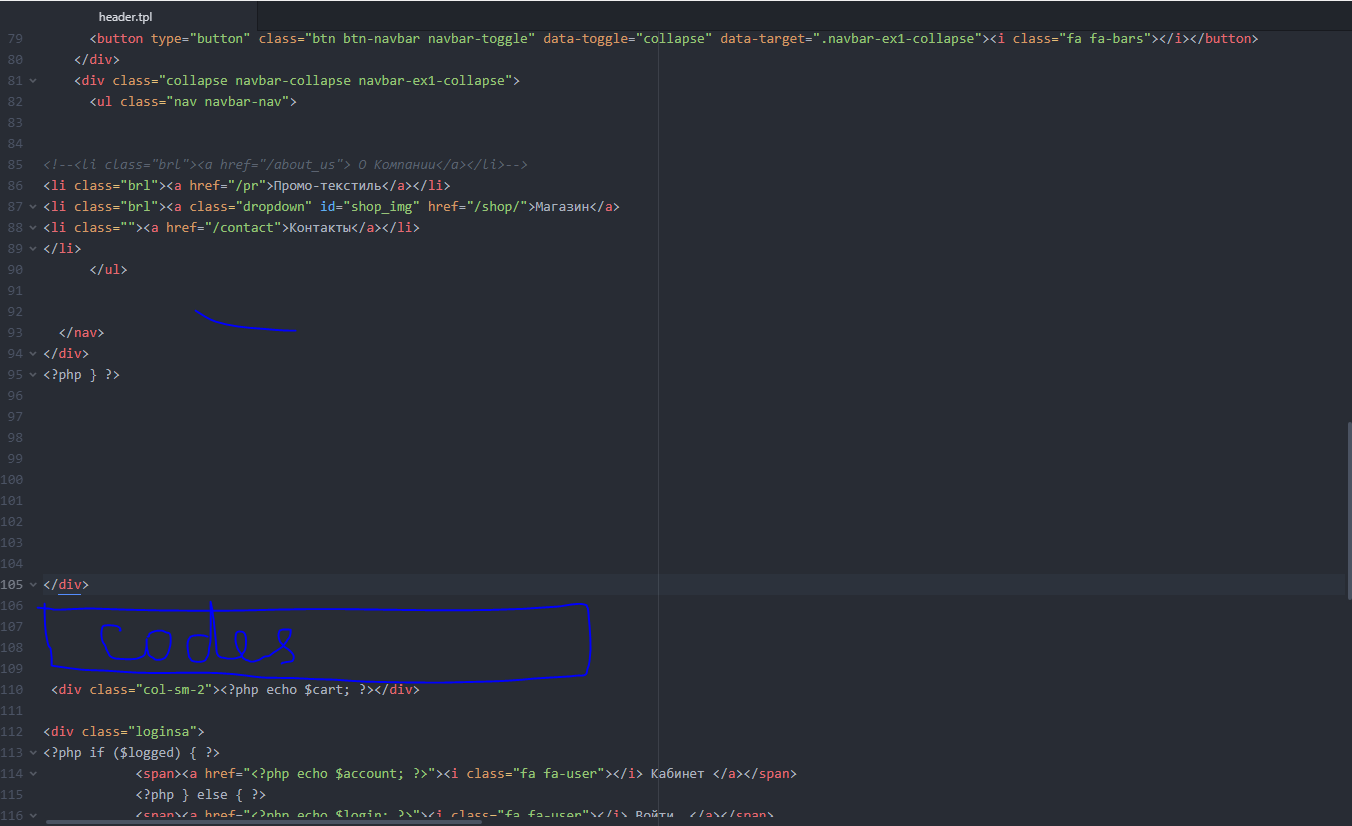Click "<?php } else { ?>" on line 115
The height and width of the screenshot is (826, 1352).
(x=201, y=794)
